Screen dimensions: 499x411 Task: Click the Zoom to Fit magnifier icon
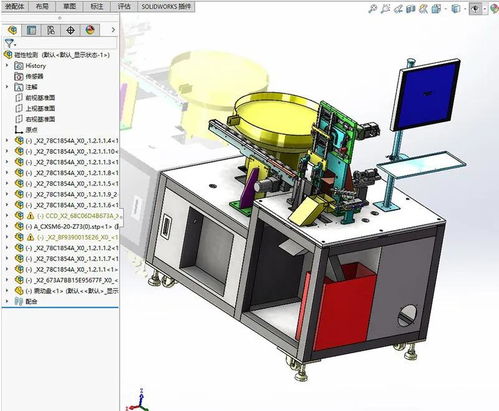coord(372,9)
